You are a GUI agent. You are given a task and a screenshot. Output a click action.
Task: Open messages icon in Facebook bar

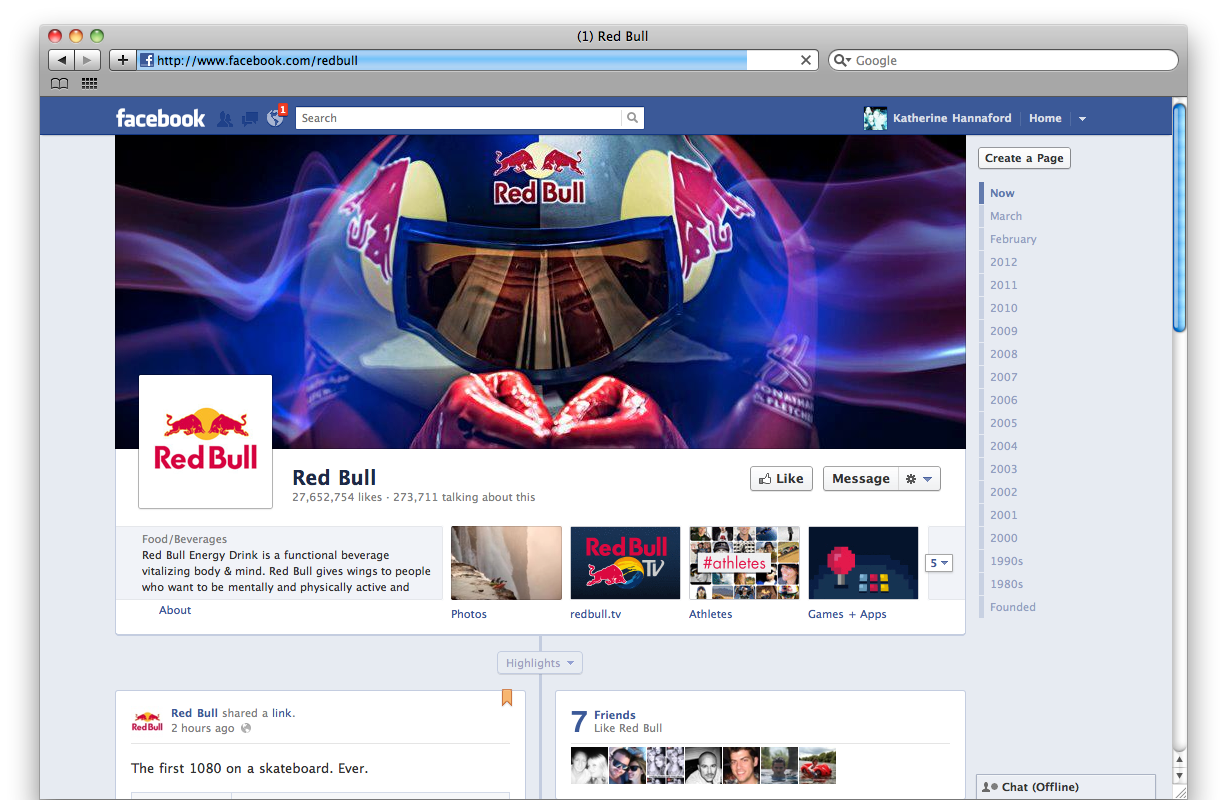click(x=250, y=118)
